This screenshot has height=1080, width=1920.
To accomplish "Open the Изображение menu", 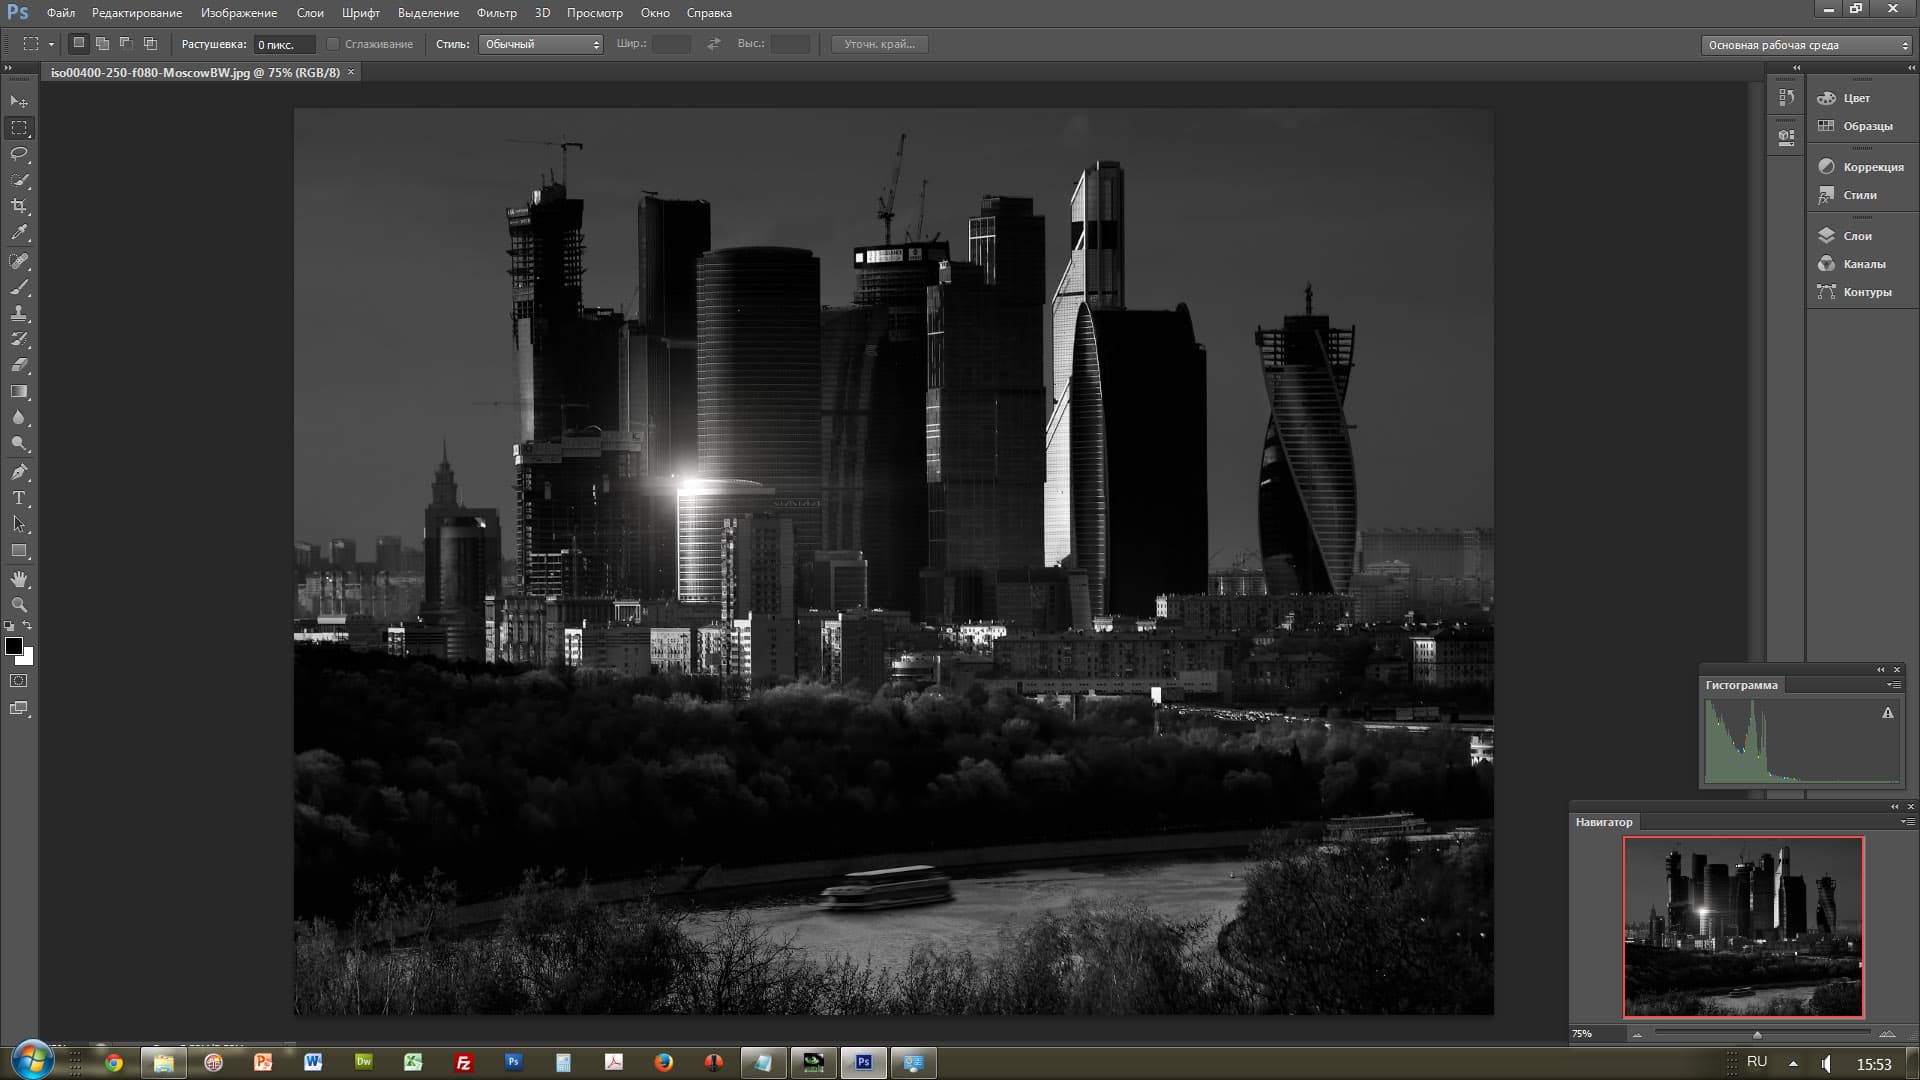I will 238,13.
